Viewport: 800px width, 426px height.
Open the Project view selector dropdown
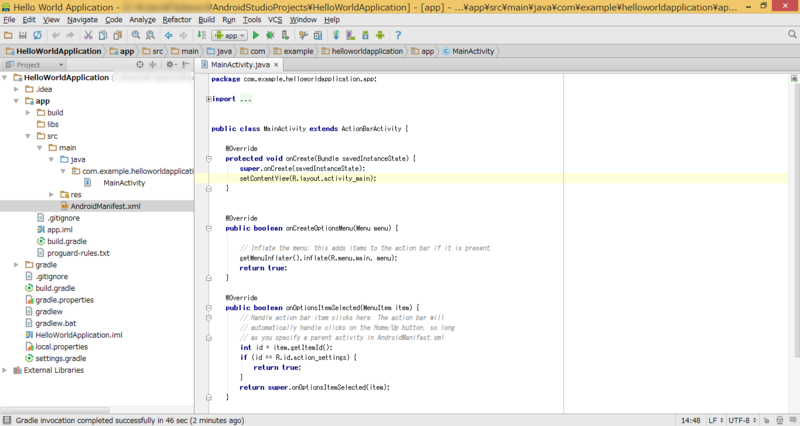(35, 65)
